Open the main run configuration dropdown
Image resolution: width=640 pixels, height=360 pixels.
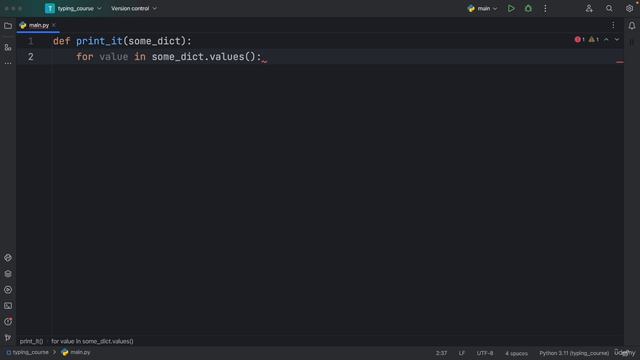click(482, 8)
